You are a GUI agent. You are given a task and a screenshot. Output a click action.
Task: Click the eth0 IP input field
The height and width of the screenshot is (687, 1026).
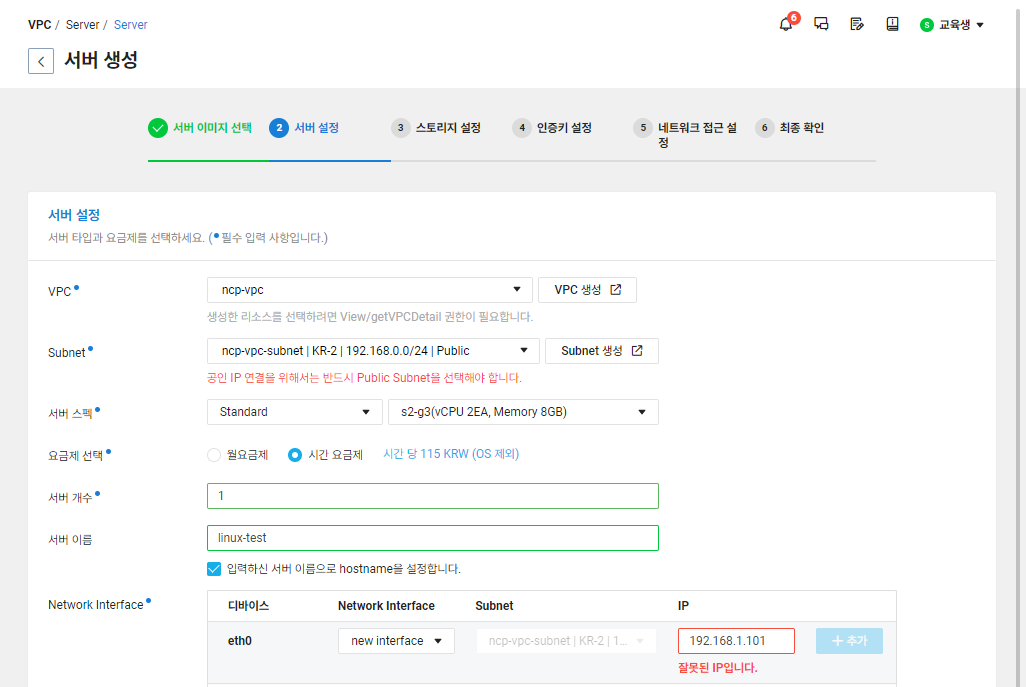(736, 641)
